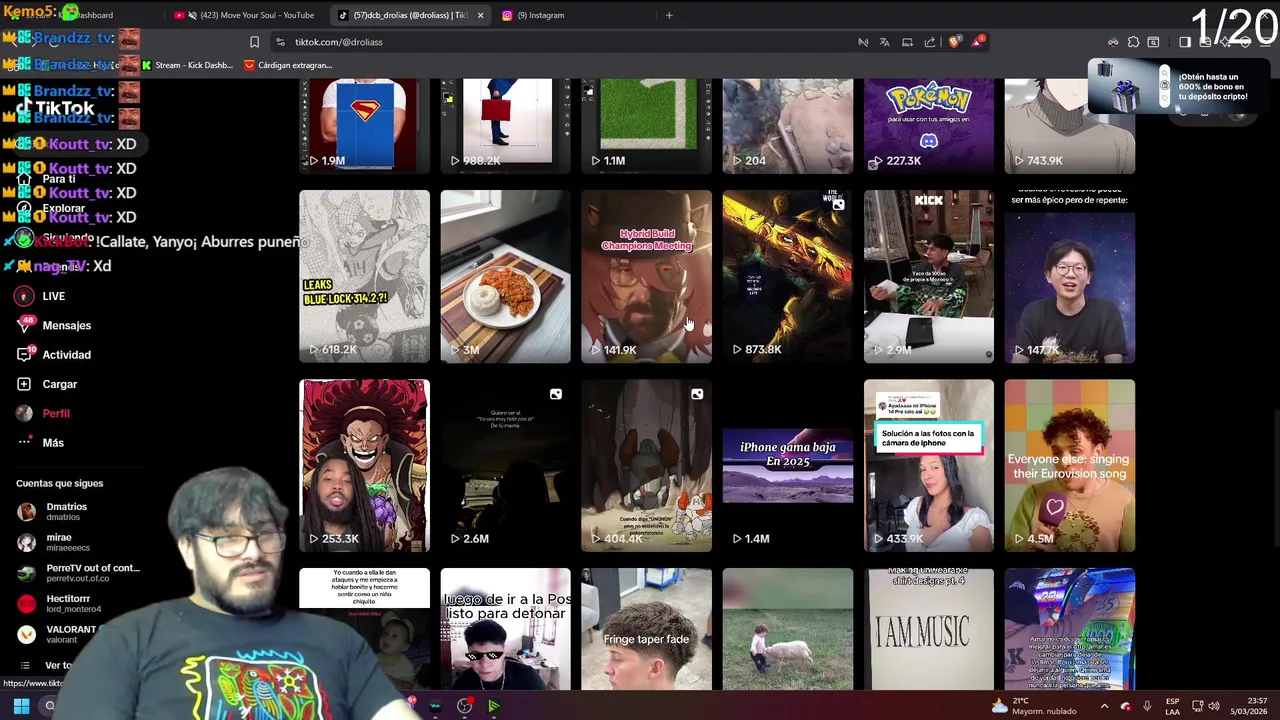This screenshot has width=1280, height=720.
Task: Open the rice plate video with 3M views
Action: (x=505, y=276)
